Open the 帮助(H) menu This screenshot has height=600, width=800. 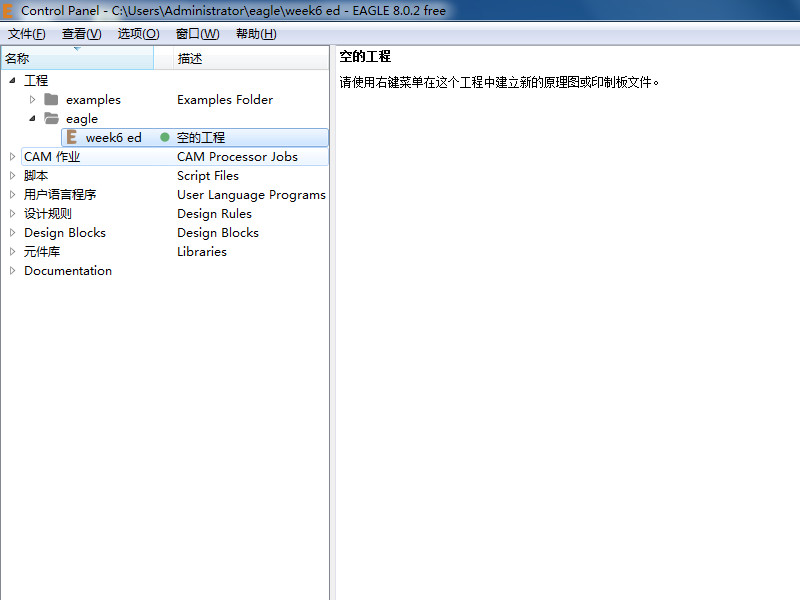click(x=256, y=34)
